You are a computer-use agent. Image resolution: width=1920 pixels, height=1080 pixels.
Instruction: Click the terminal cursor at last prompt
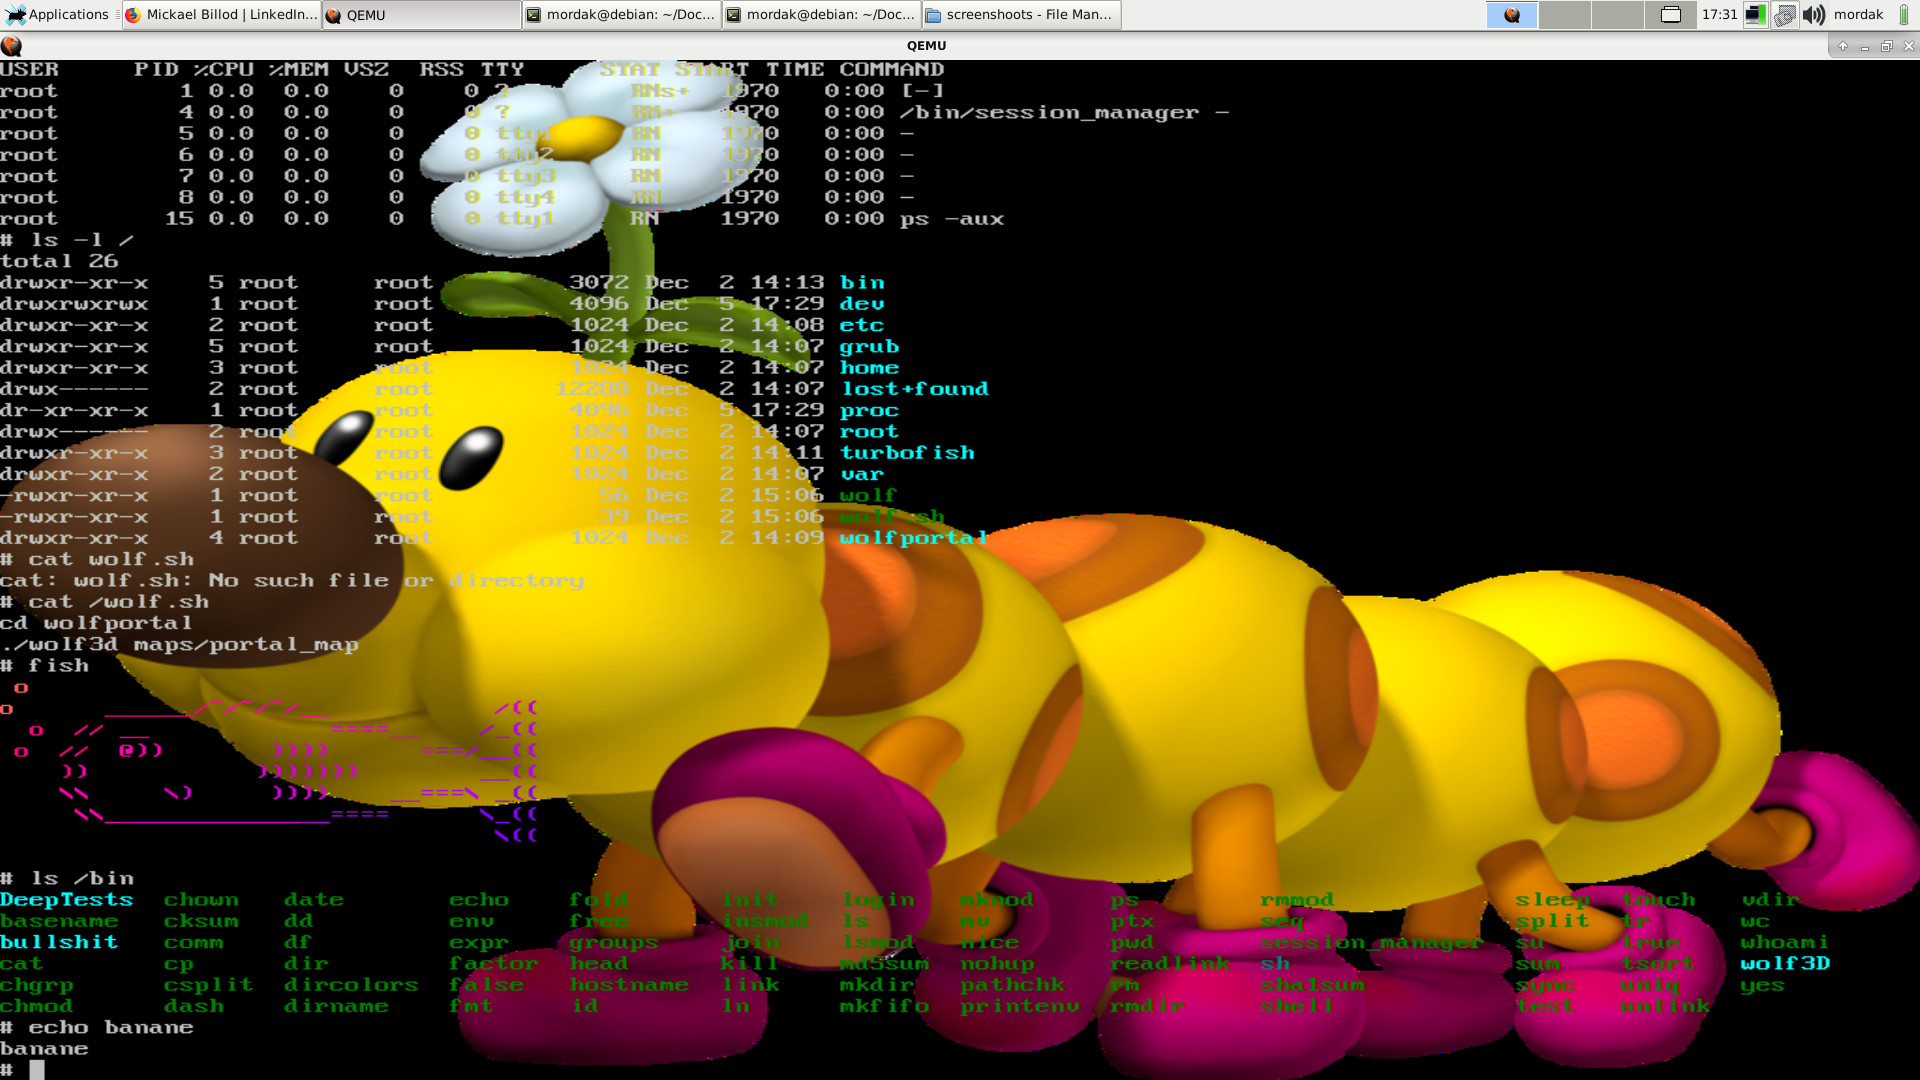[x=37, y=1070]
